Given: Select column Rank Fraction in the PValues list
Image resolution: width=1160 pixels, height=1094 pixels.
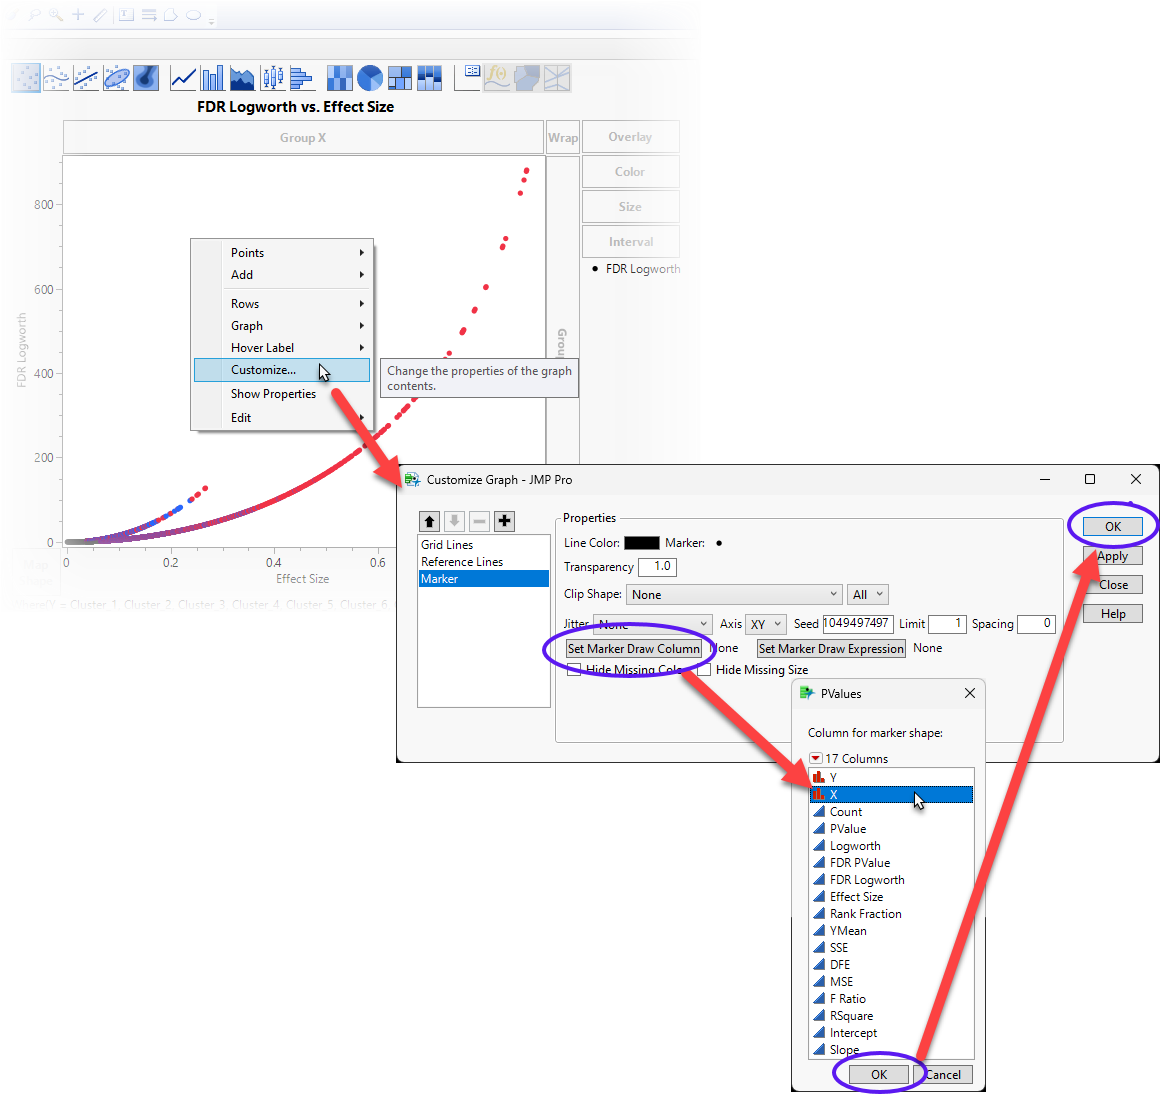Looking at the screenshot, I should pos(891,914).
